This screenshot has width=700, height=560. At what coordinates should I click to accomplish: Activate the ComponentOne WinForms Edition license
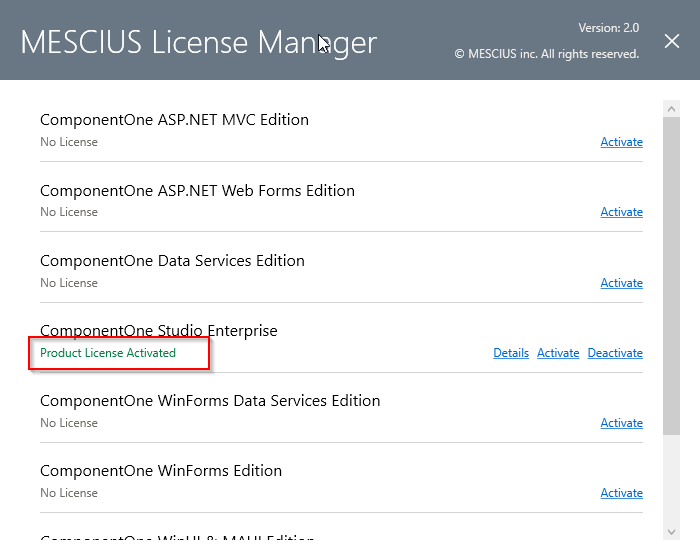[x=621, y=493]
